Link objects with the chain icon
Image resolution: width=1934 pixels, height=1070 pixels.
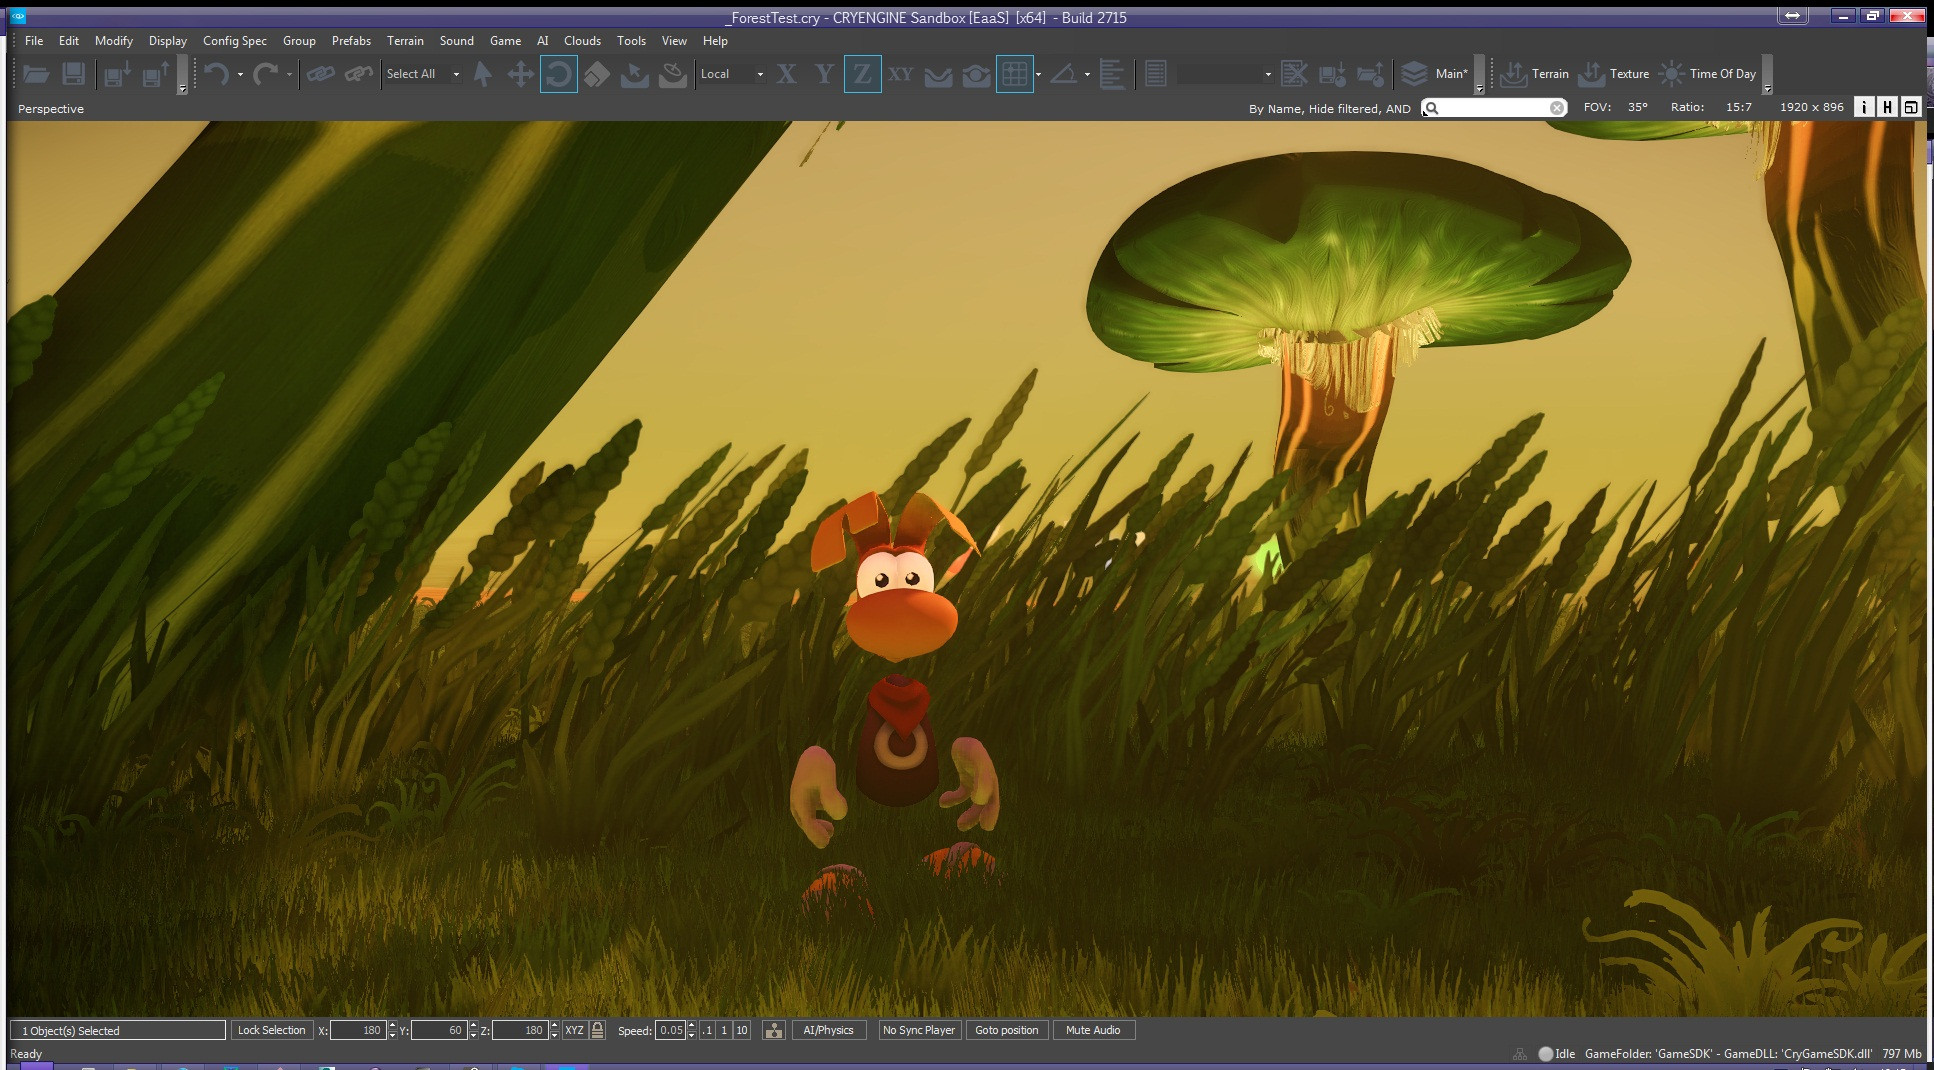[320, 74]
